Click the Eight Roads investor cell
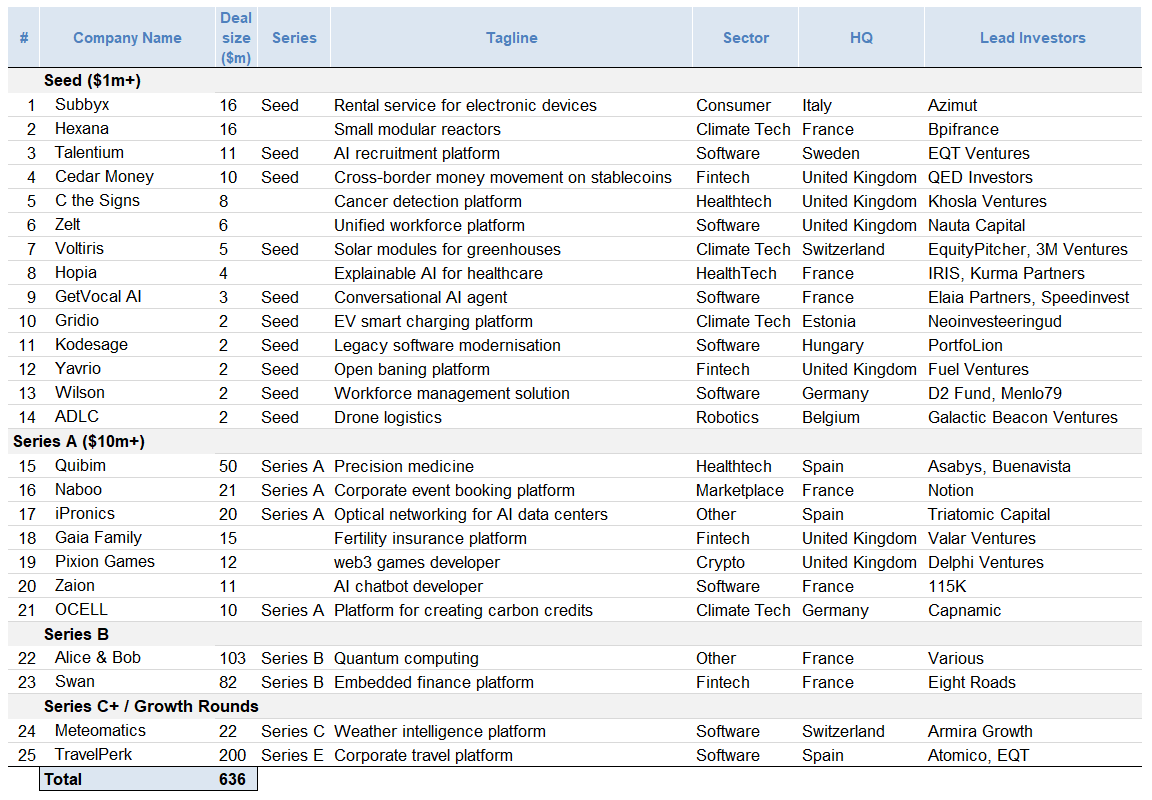This screenshot has width=1152, height=800. click(972, 682)
